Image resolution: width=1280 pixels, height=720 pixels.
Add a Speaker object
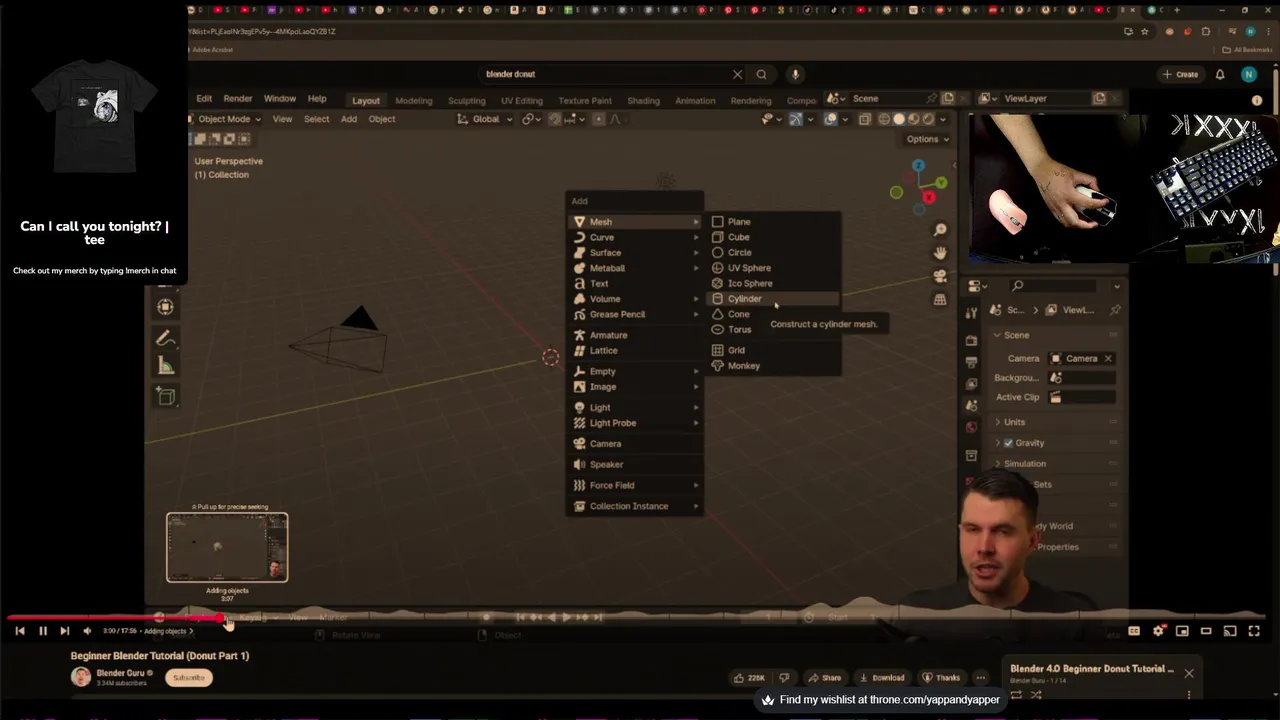tap(635, 464)
